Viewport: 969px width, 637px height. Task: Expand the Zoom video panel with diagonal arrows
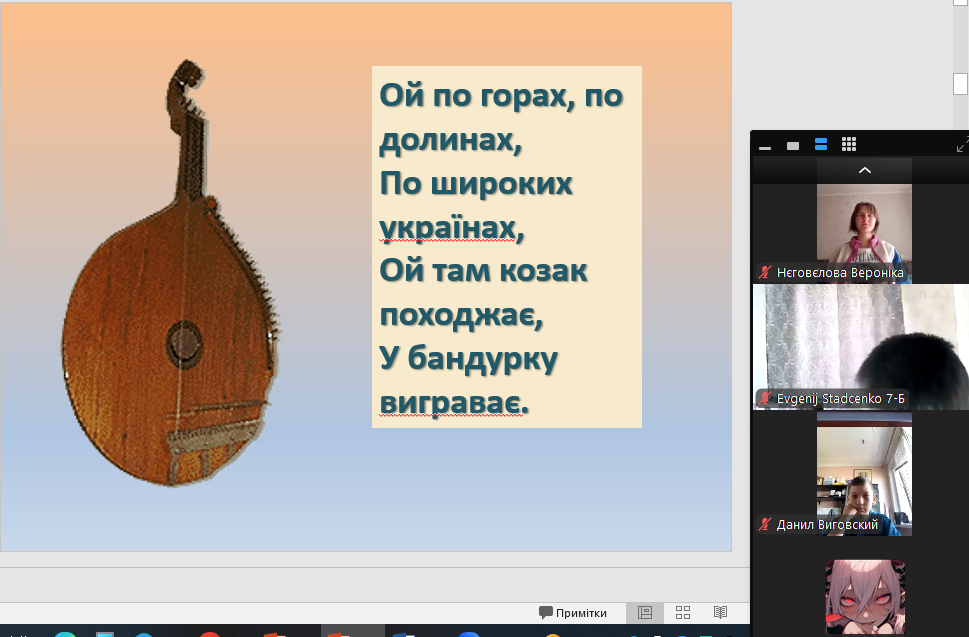coord(962,145)
